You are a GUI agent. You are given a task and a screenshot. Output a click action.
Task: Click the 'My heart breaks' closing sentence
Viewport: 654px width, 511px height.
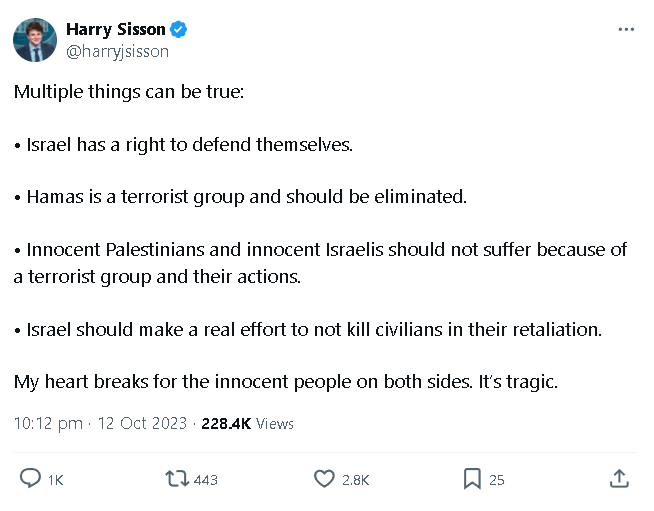(x=286, y=382)
